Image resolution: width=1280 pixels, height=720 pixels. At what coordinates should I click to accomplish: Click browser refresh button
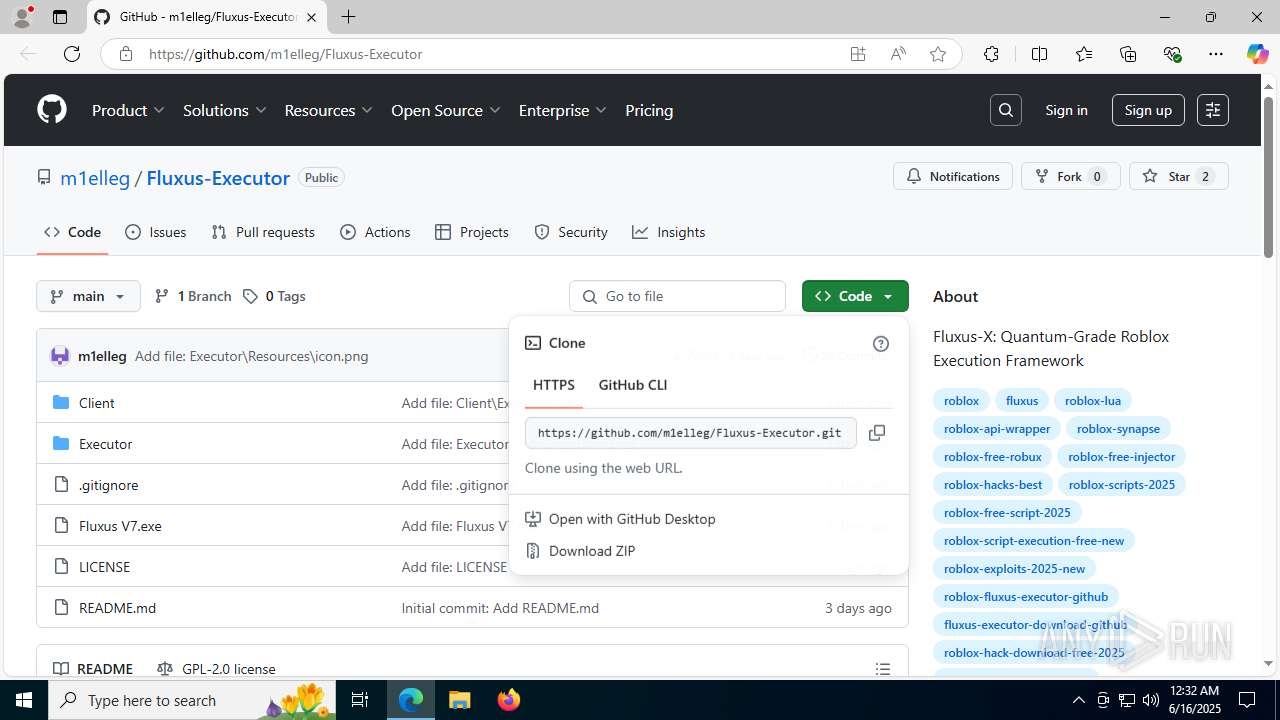(72, 54)
